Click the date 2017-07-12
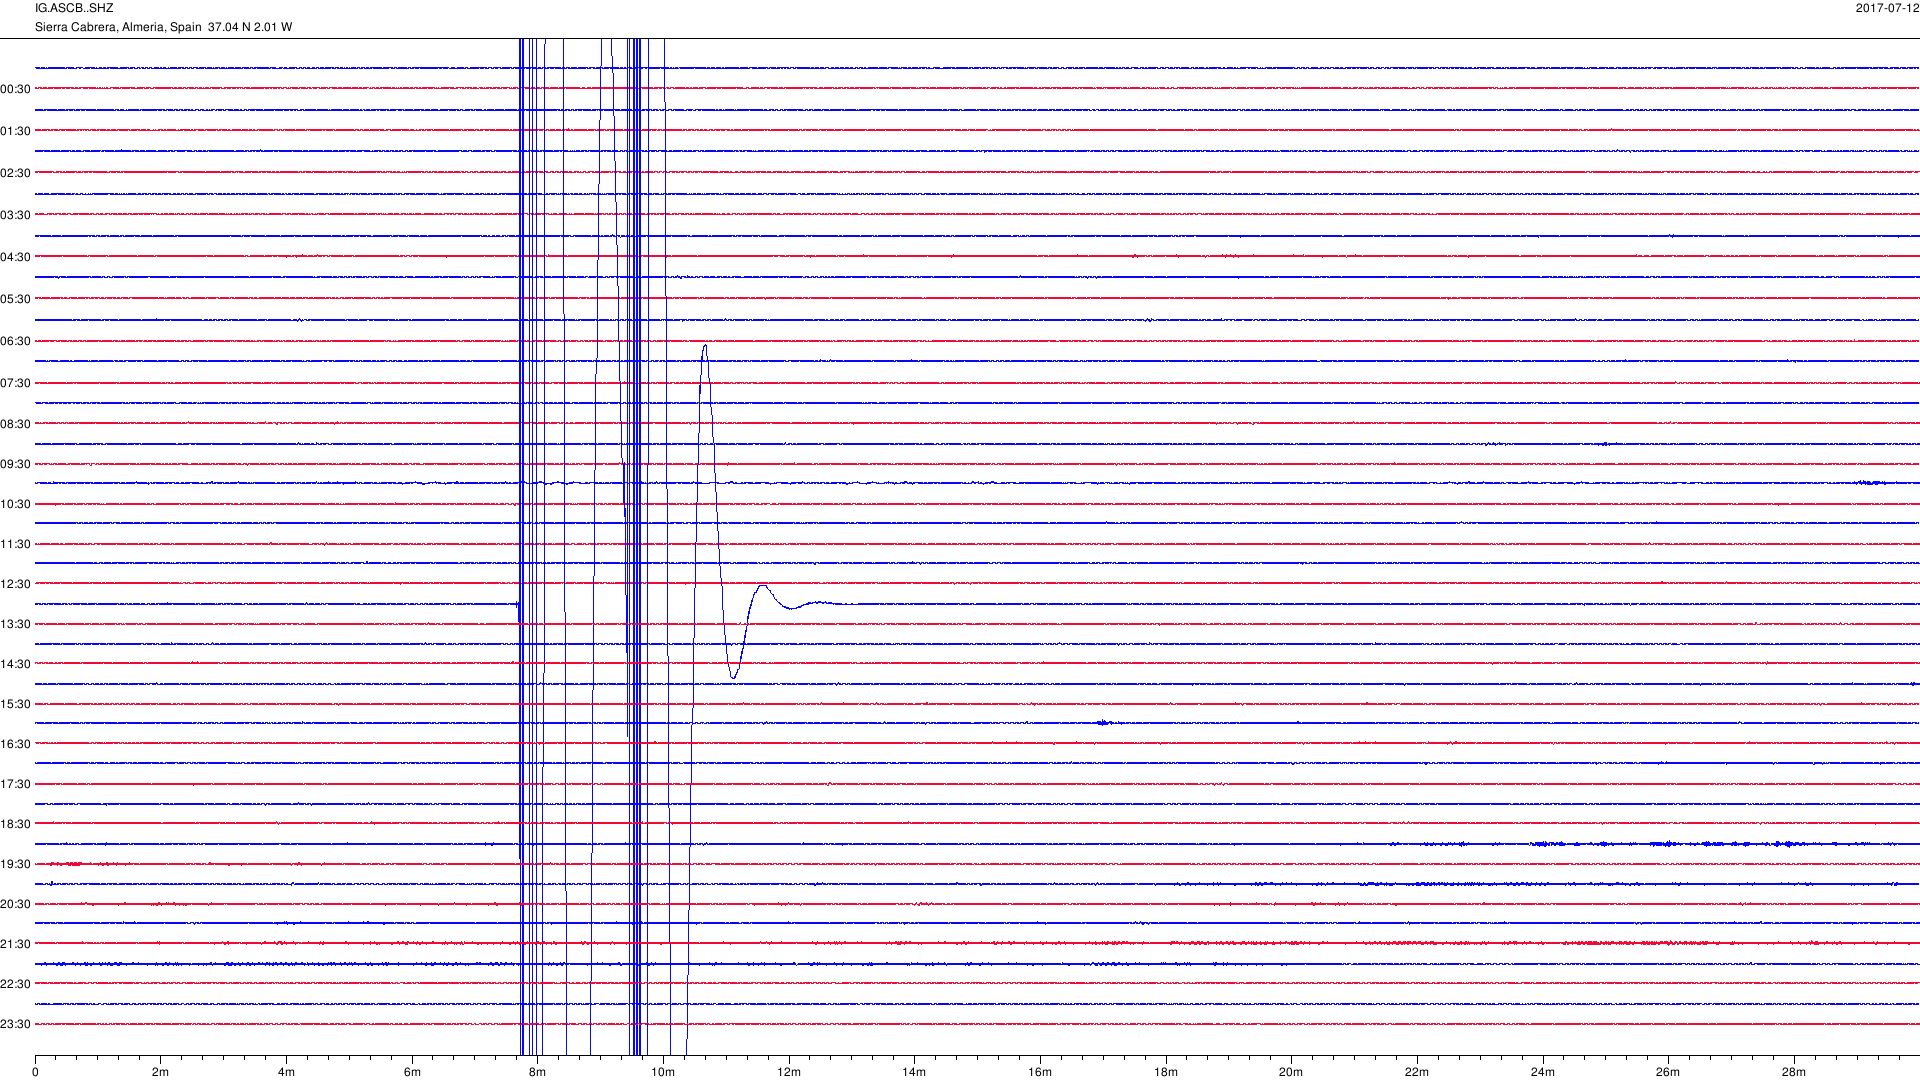This screenshot has height=1080, width=1920. 1887,8
